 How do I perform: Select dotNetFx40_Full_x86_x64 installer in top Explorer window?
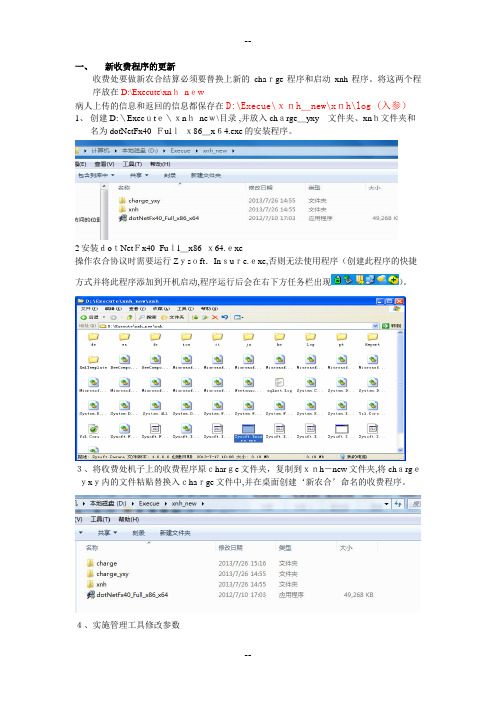click(x=159, y=218)
